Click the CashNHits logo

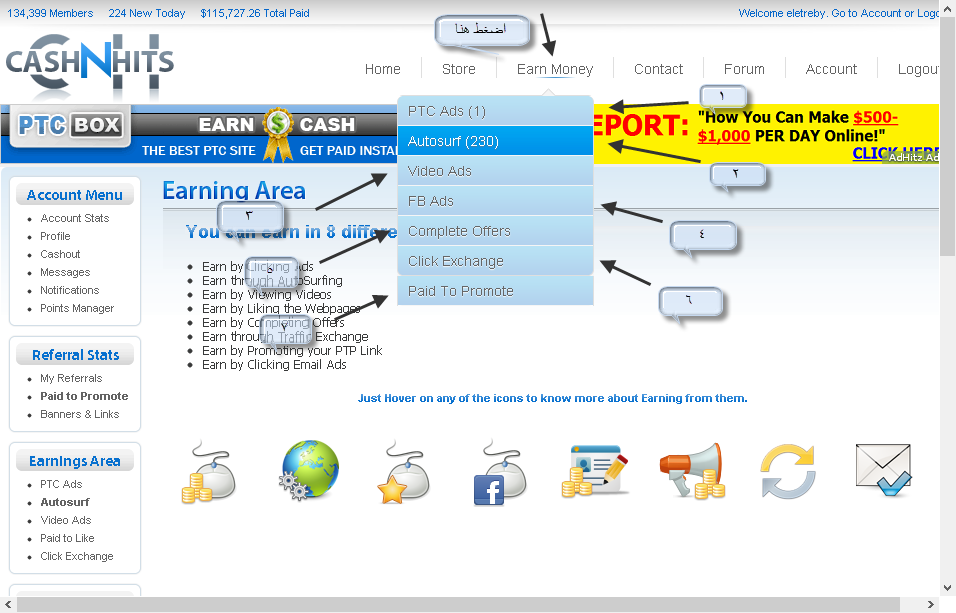(90, 64)
